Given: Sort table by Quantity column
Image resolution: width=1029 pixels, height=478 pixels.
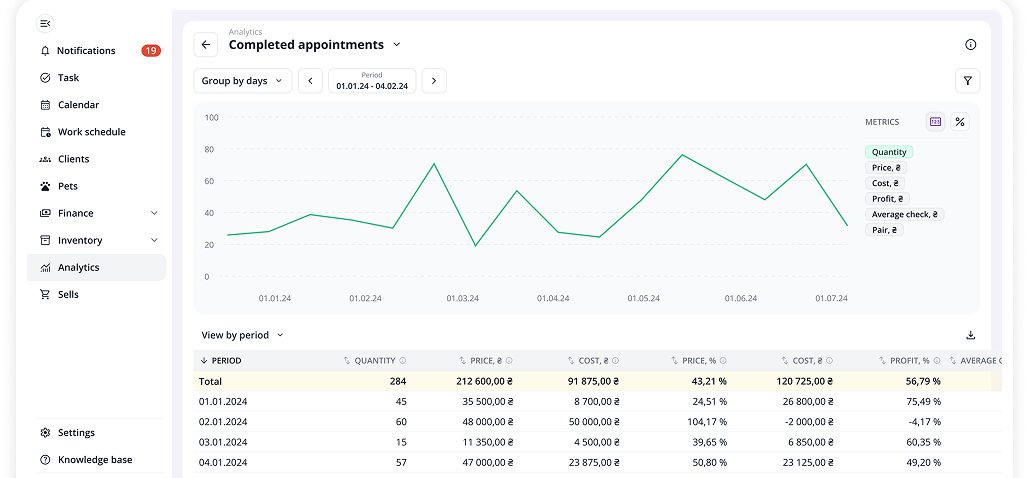Looking at the screenshot, I should (374, 361).
